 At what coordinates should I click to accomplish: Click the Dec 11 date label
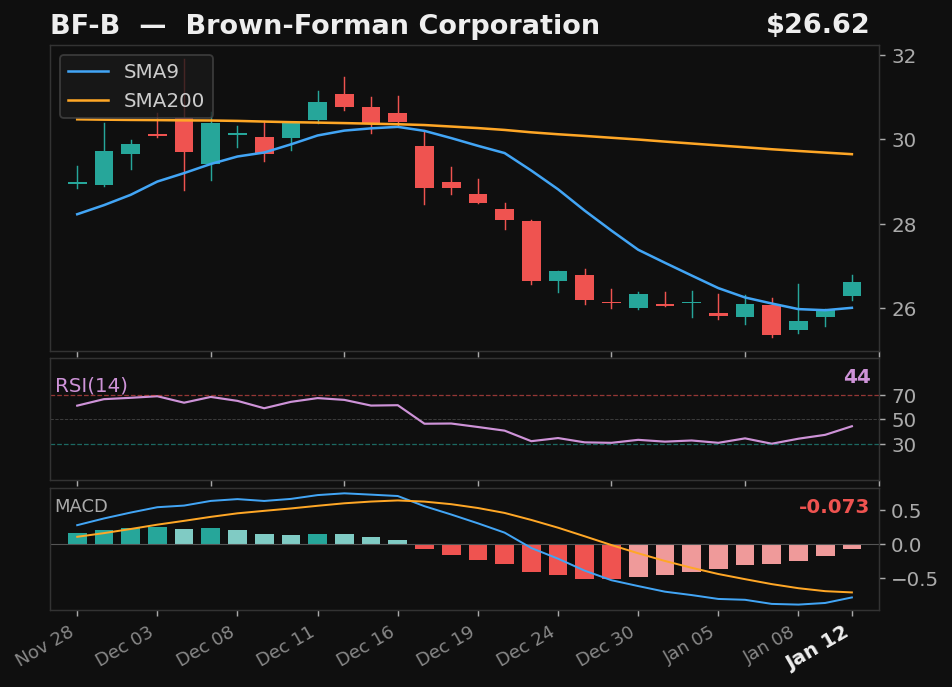click(285, 645)
